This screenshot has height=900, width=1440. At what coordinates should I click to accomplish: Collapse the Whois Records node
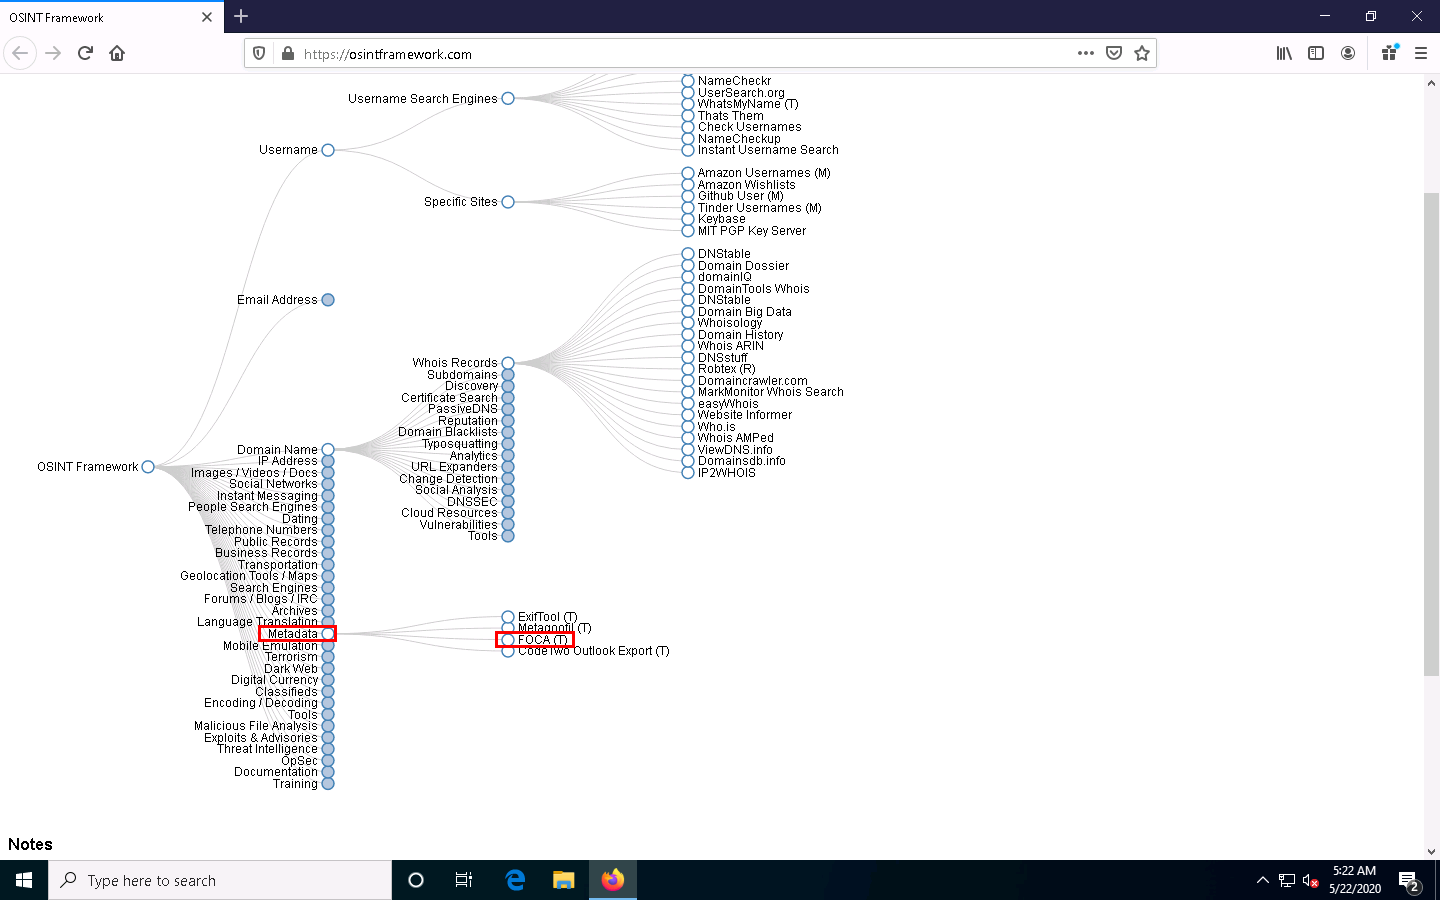(x=508, y=363)
